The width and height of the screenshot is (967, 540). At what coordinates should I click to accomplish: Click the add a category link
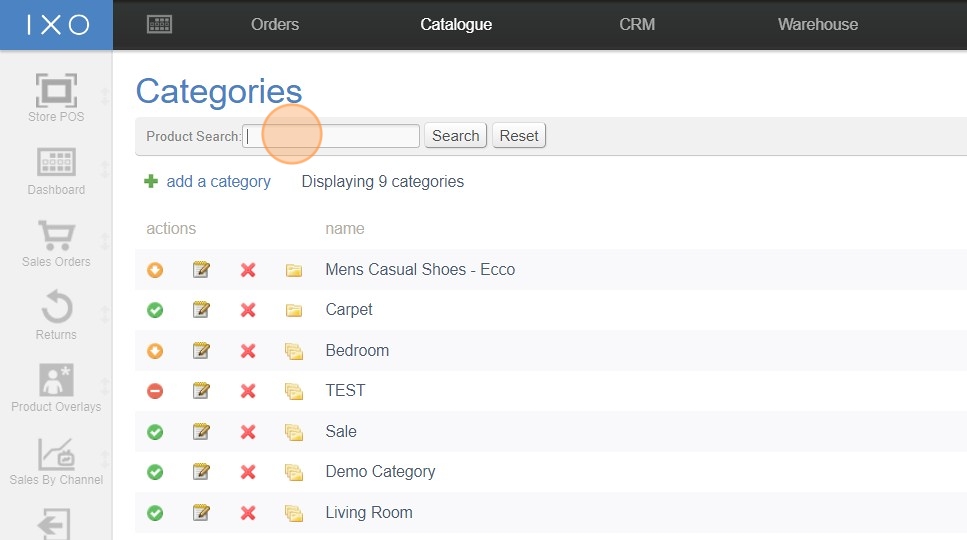pos(218,182)
